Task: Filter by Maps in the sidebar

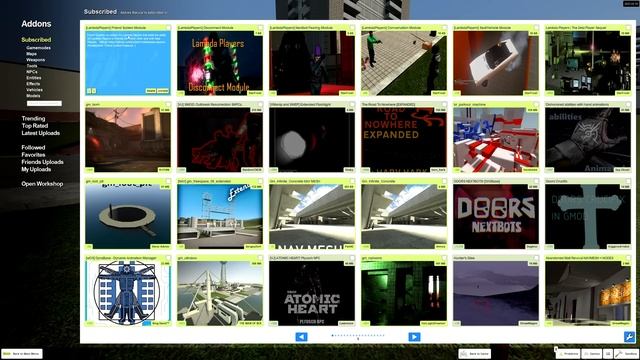Action: pyautogui.click(x=31, y=53)
